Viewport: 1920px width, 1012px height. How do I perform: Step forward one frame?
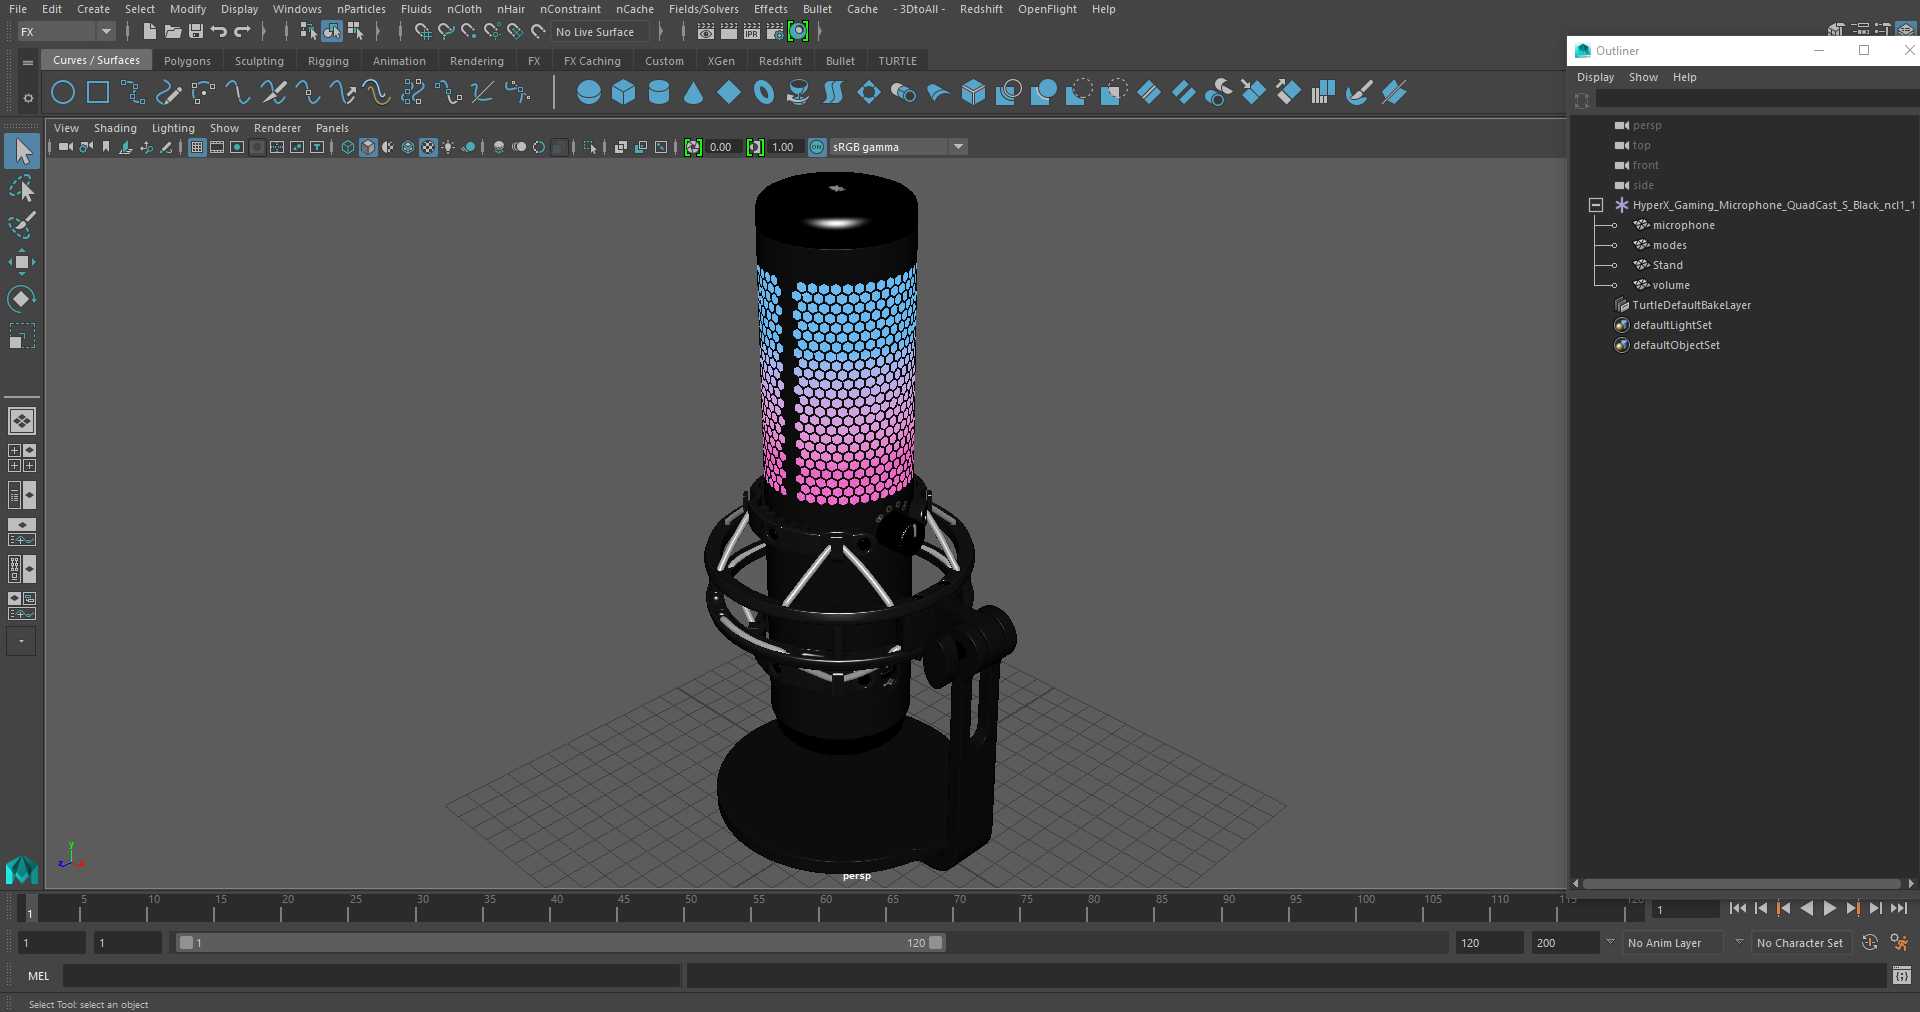pyautogui.click(x=1875, y=909)
